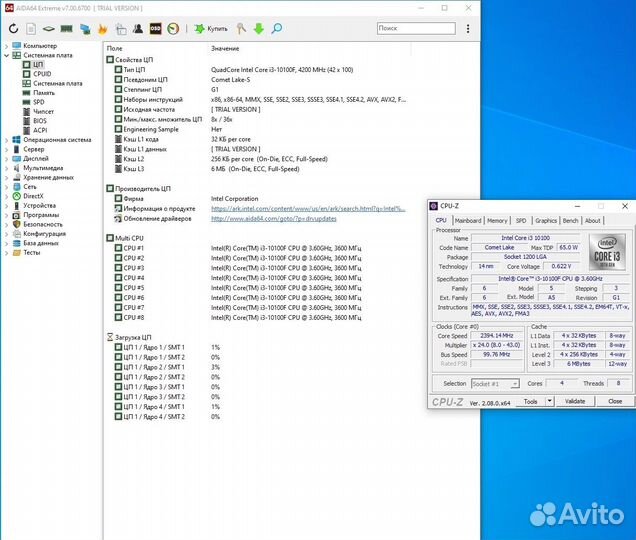636x540 pixels.
Task: Click the user silhouette toolbar icon
Action: [x=138, y=29]
